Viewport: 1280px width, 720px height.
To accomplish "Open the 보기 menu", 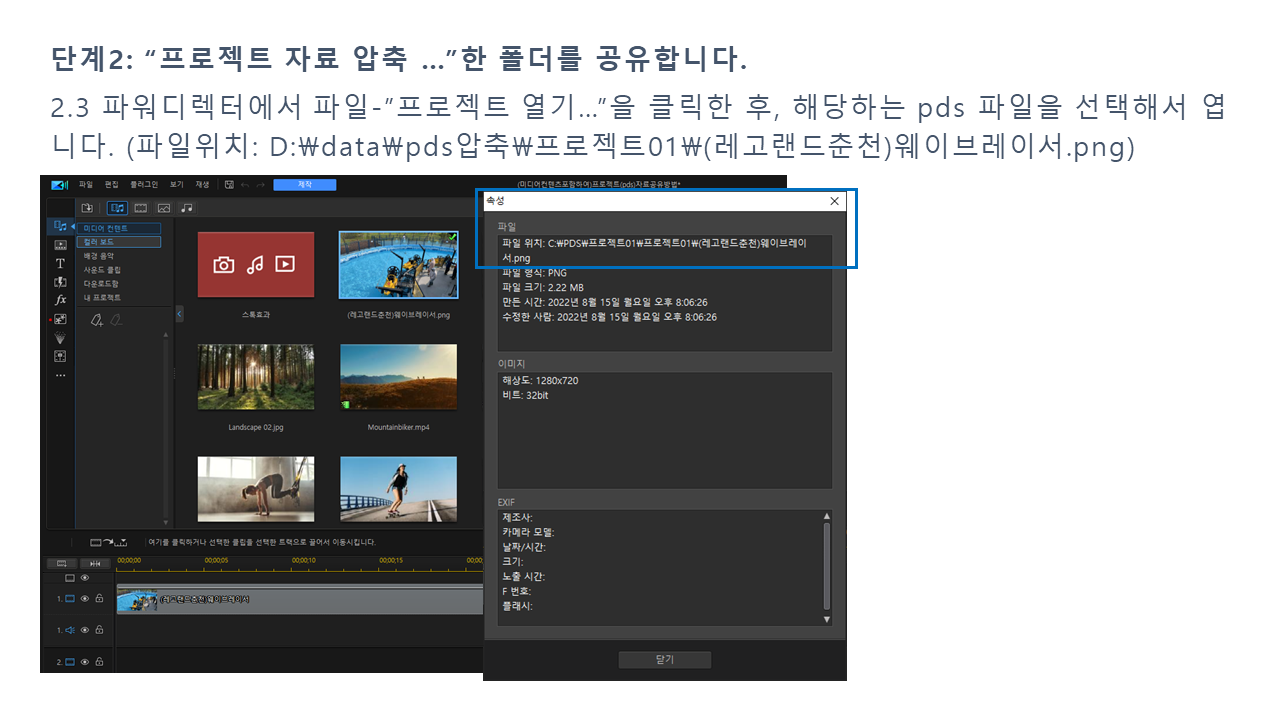I will click(x=177, y=185).
